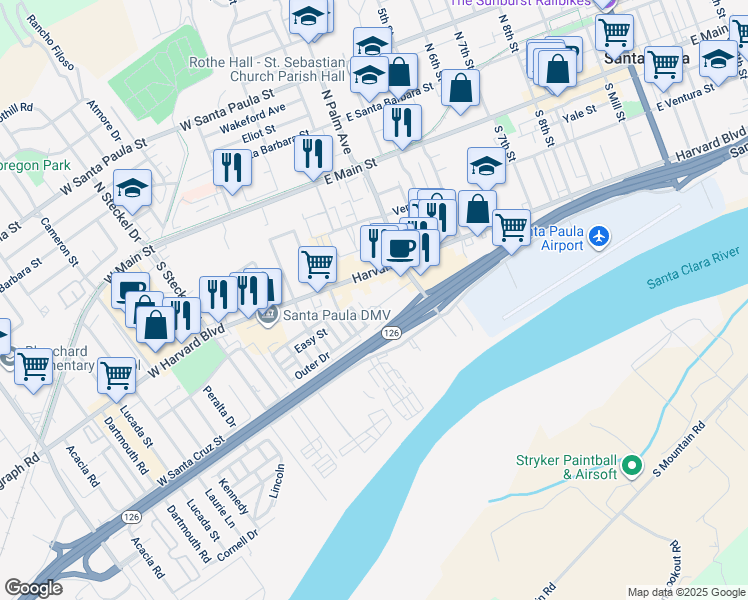The height and width of the screenshot is (600, 748).
Task: Click the Santa Paula Airport airplane icon
Action: 599,237
